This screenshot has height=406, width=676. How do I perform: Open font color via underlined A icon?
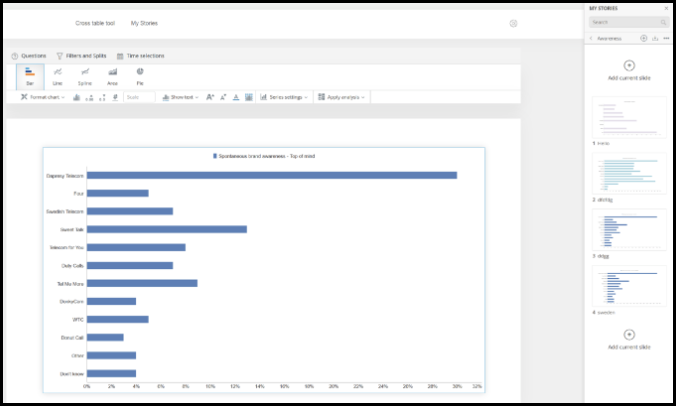pos(236,97)
